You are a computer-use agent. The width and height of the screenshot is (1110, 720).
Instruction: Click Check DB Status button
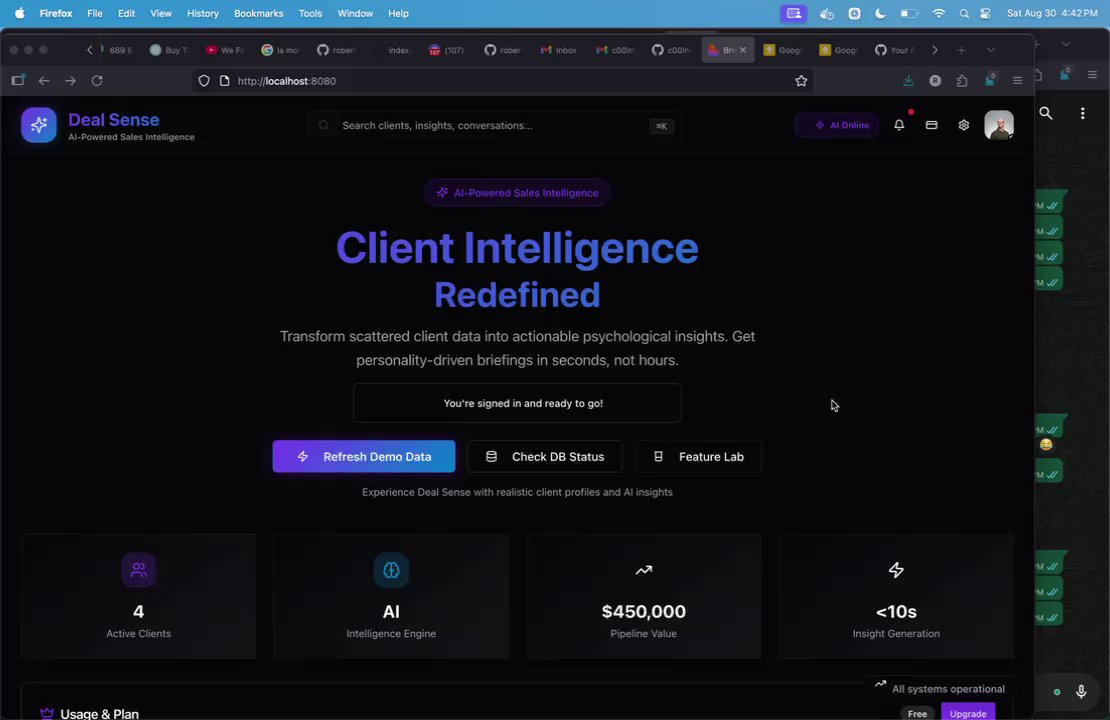coord(544,457)
